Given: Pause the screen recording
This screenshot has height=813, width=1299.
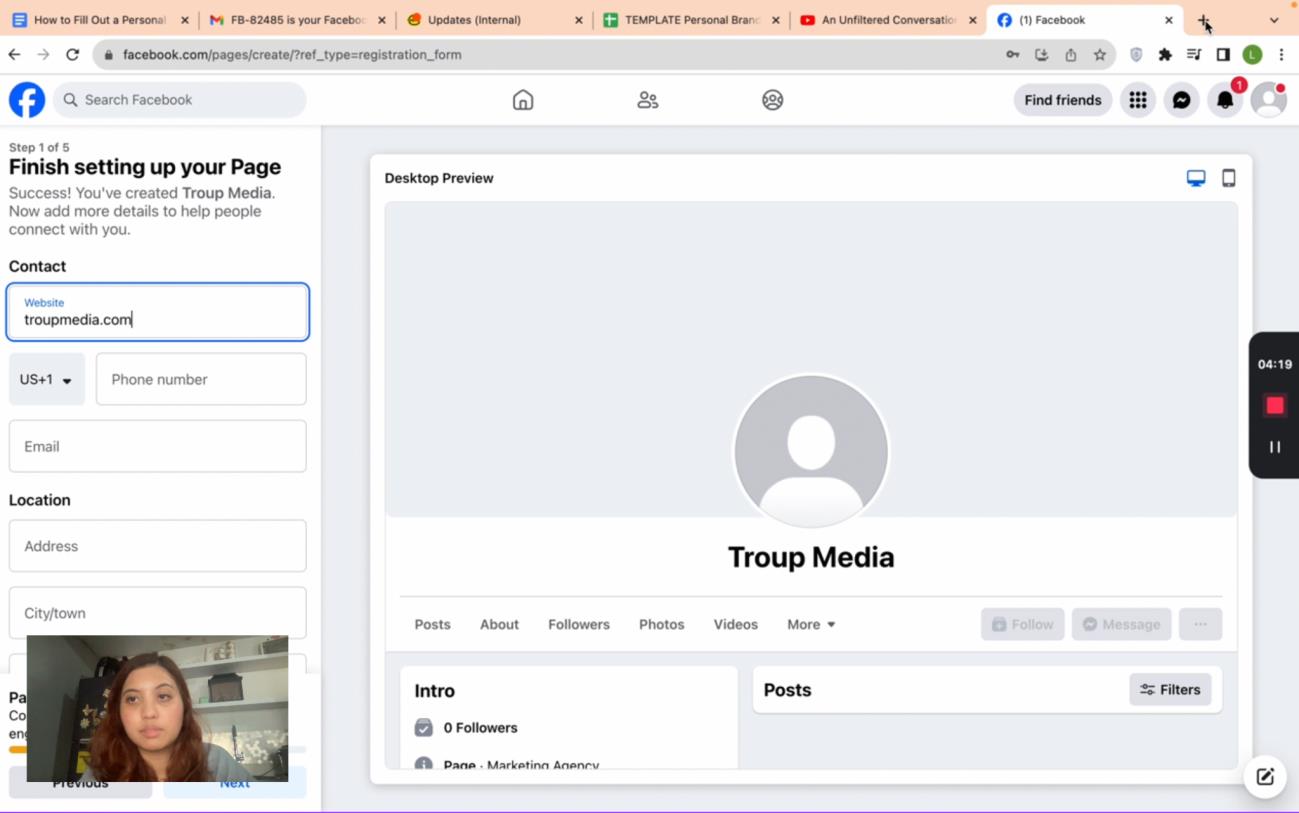Looking at the screenshot, I should (x=1274, y=447).
